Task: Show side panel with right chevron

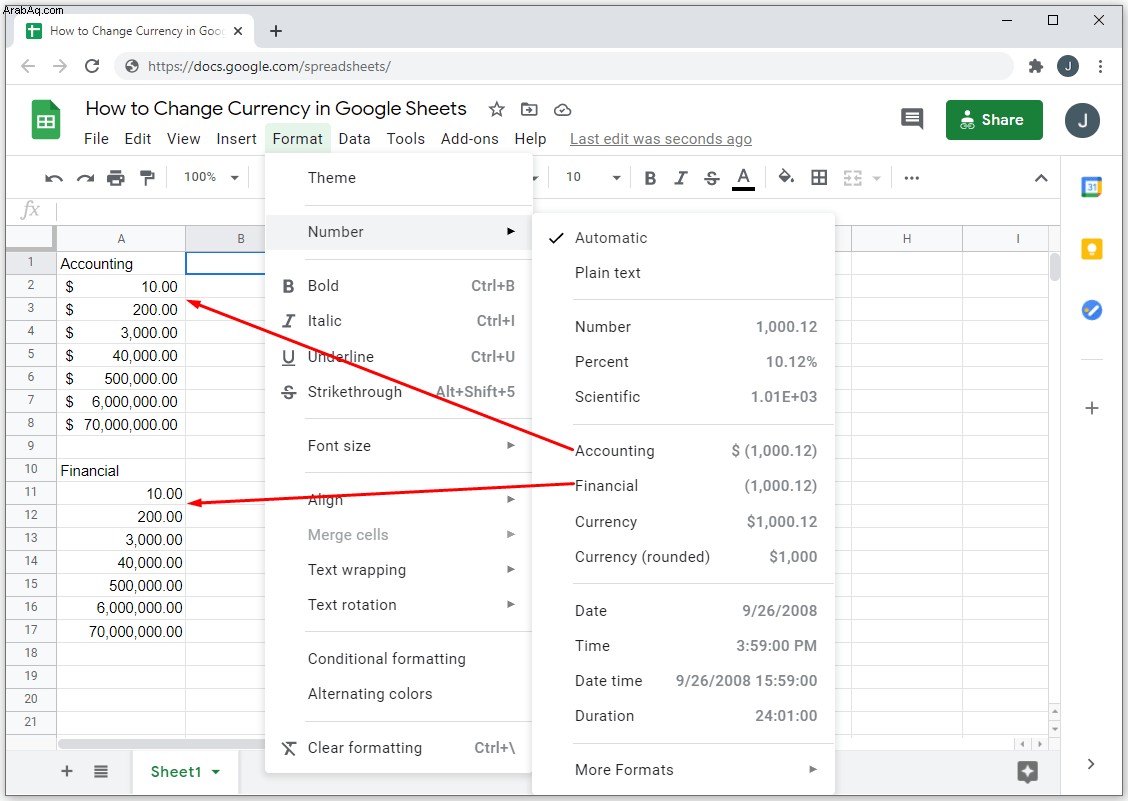Action: [1091, 764]
